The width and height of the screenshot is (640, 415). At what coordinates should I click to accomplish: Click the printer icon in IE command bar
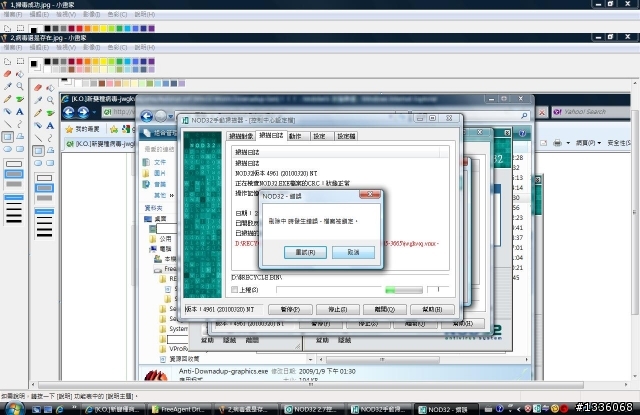click(x=558, y=143)
